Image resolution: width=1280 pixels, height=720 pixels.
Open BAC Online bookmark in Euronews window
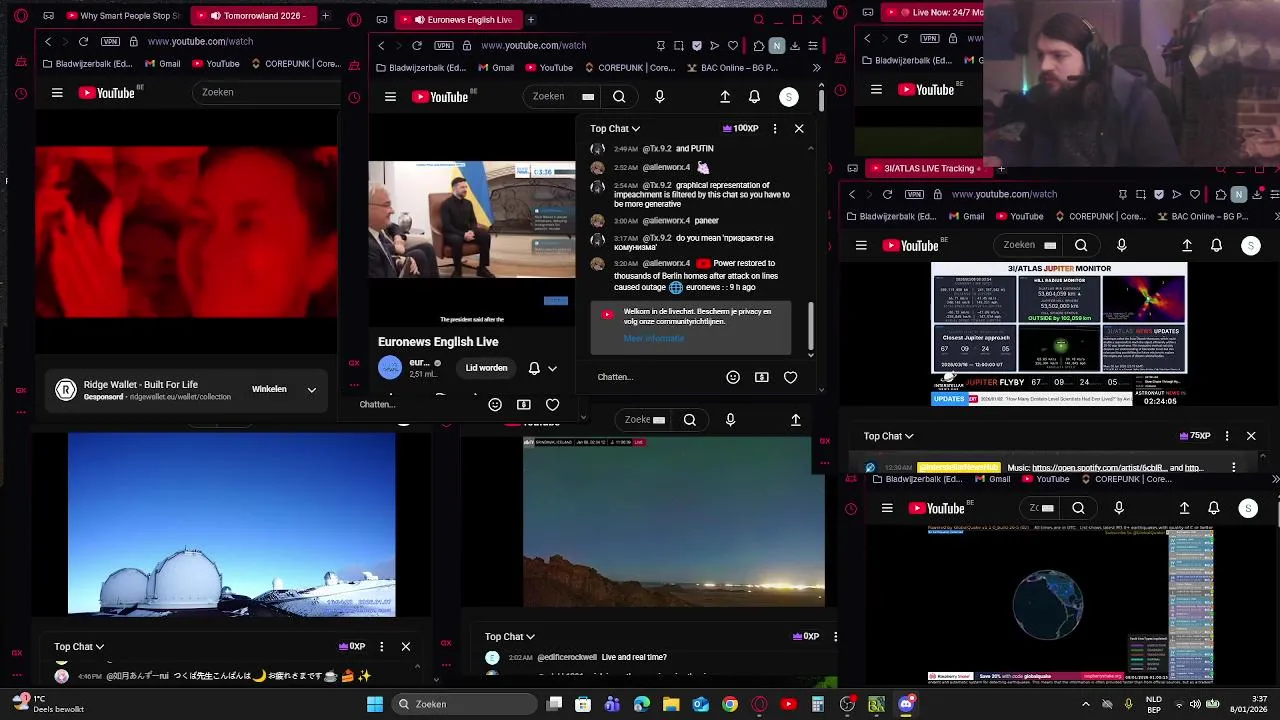point(733,68)
